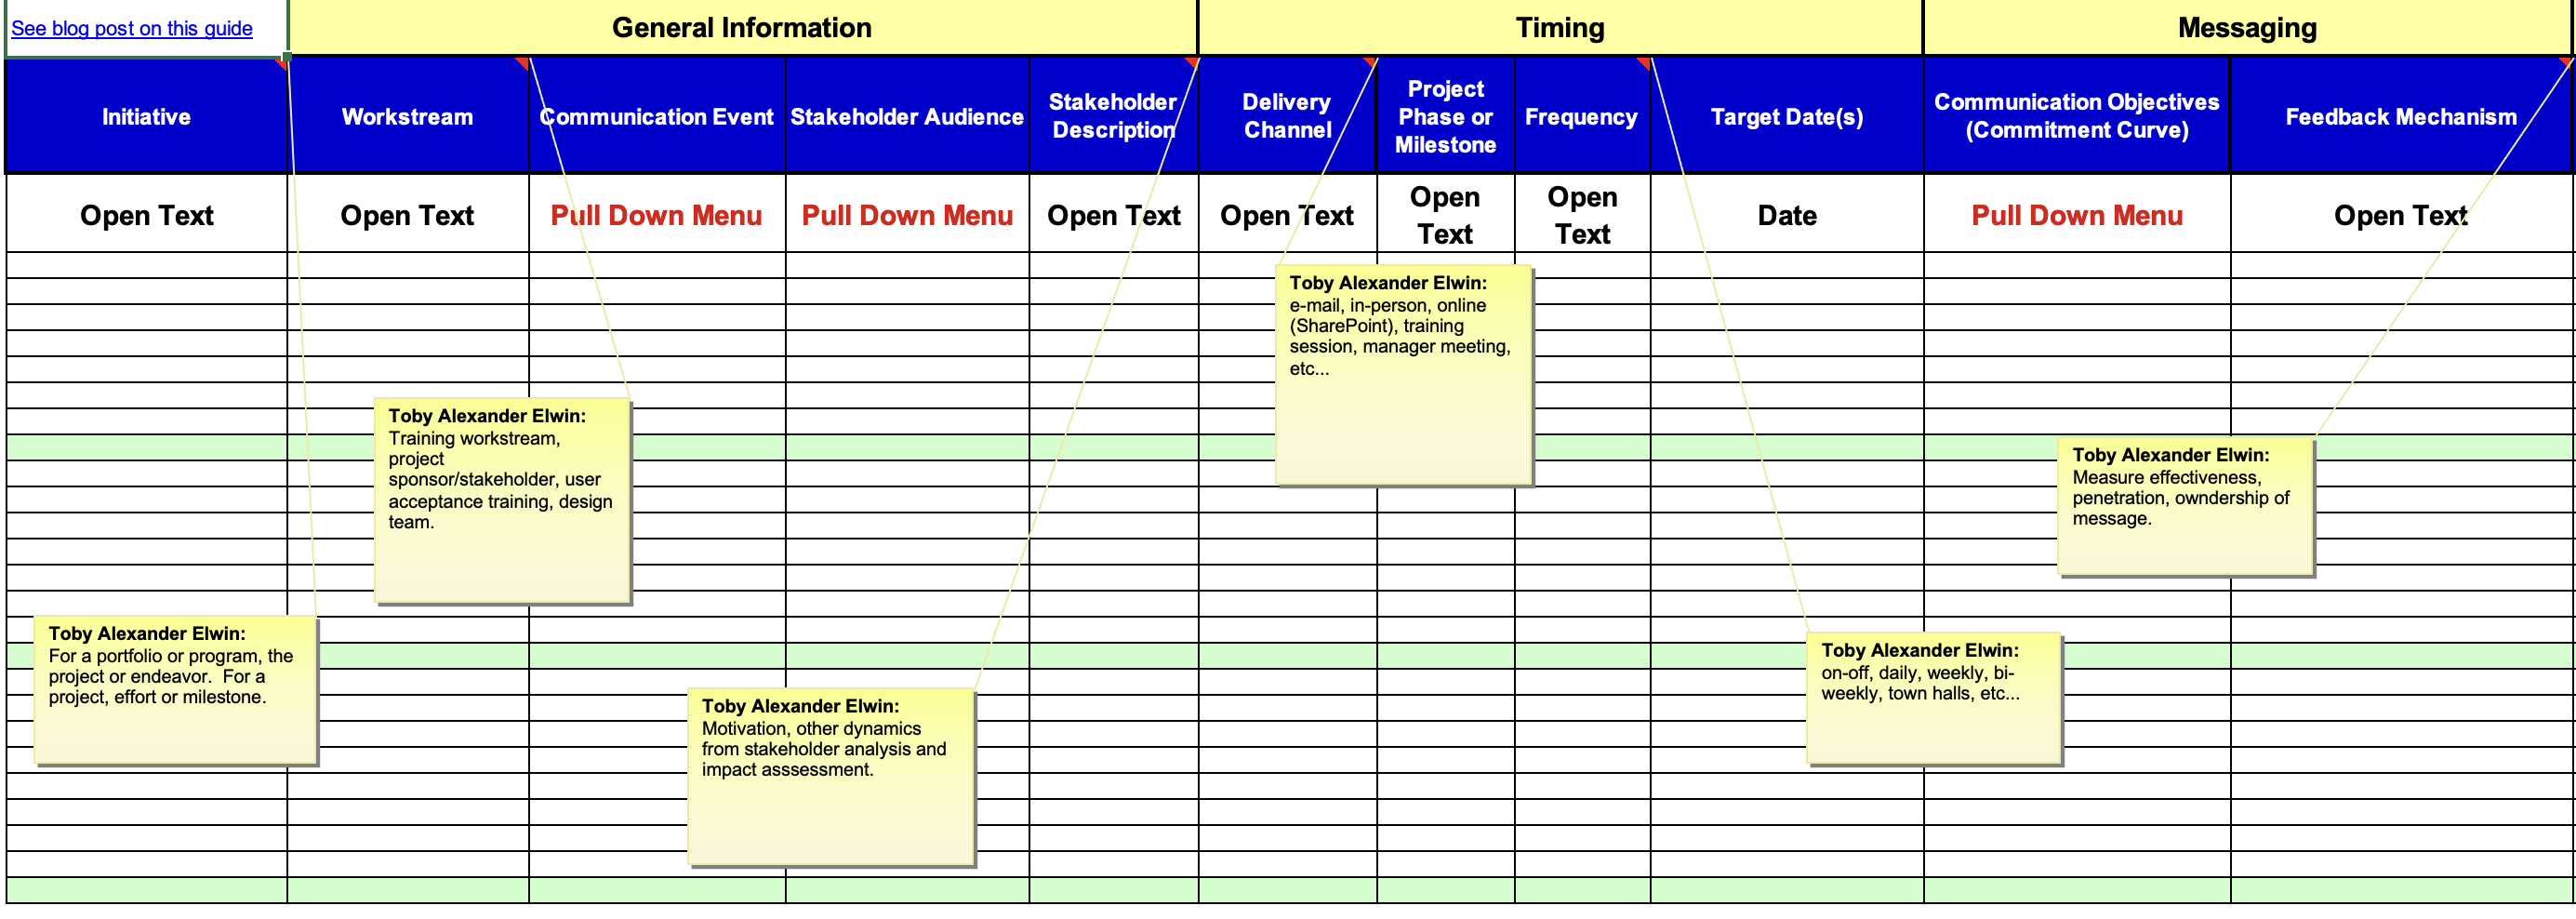Select the Timing section header cell
2576x919 pixels.
point(1559,28)
